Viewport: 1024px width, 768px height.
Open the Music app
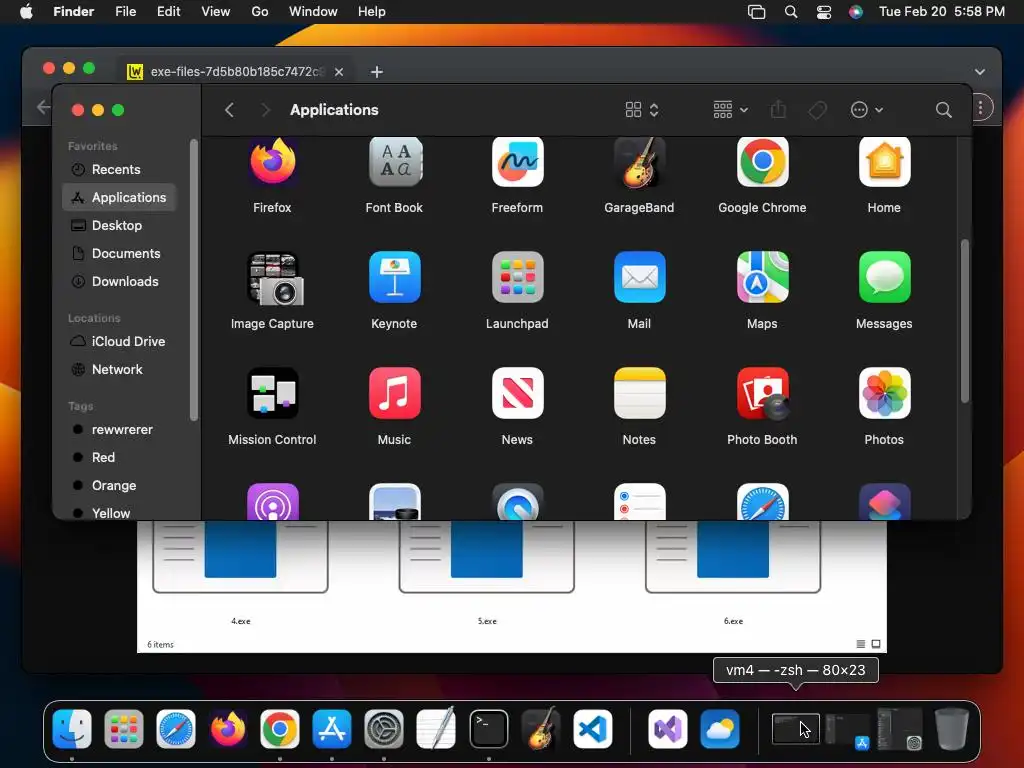(394, 393)
